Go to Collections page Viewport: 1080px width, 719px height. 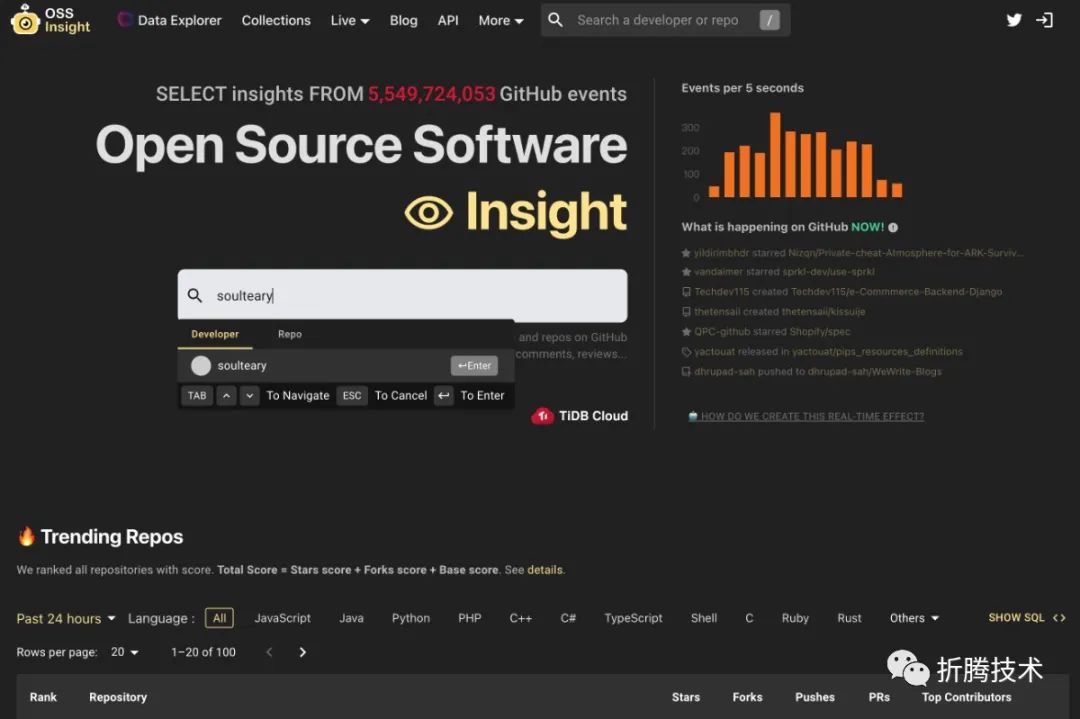[x=276, y=21]
